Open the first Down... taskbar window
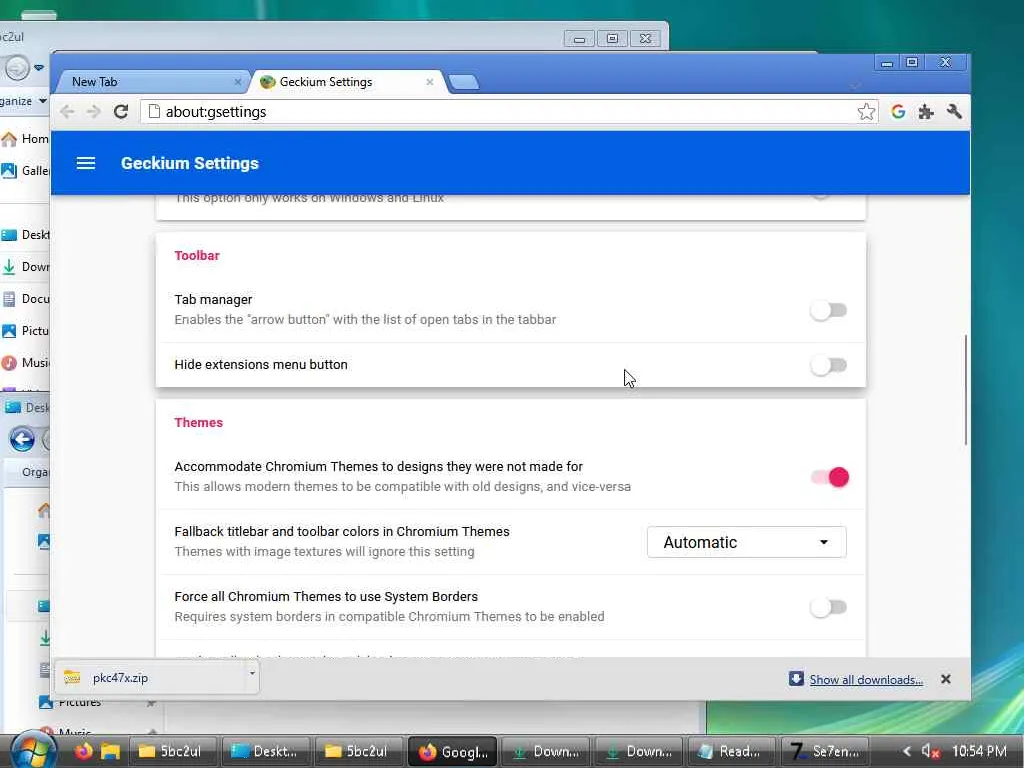1024x768 pixels. 545,751
